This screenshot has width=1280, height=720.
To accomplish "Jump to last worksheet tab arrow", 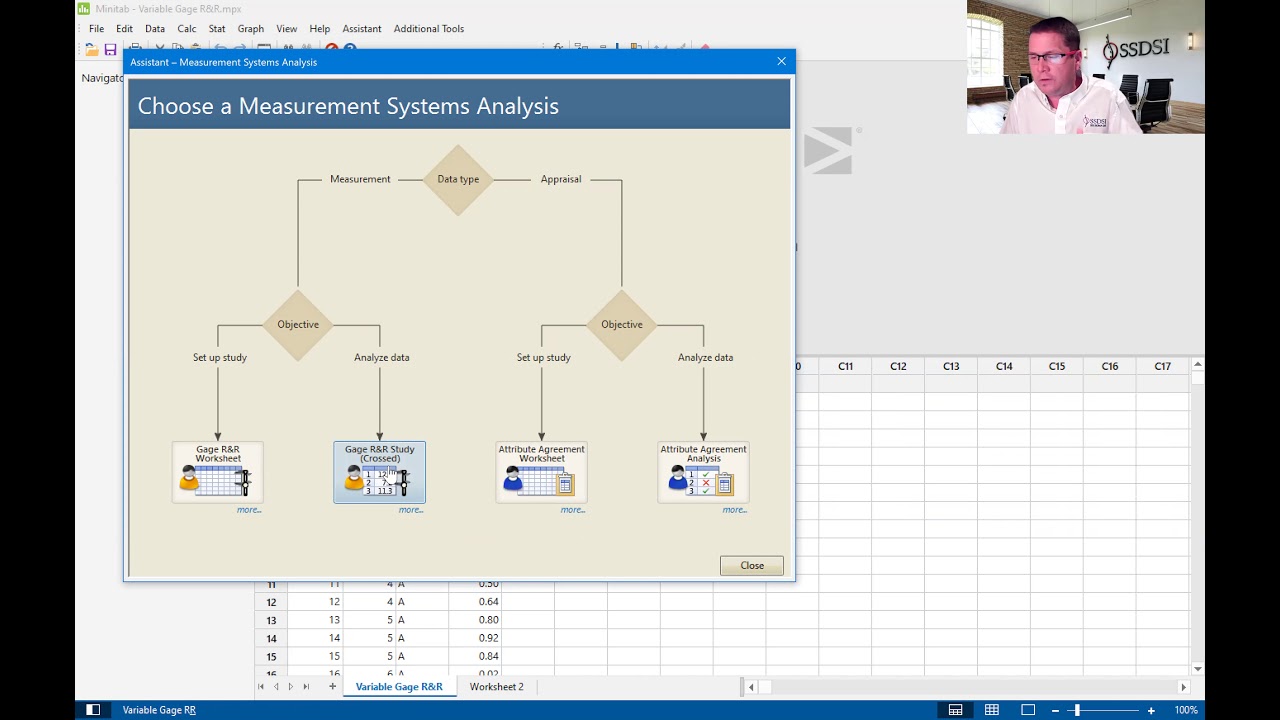I will 306,687.
